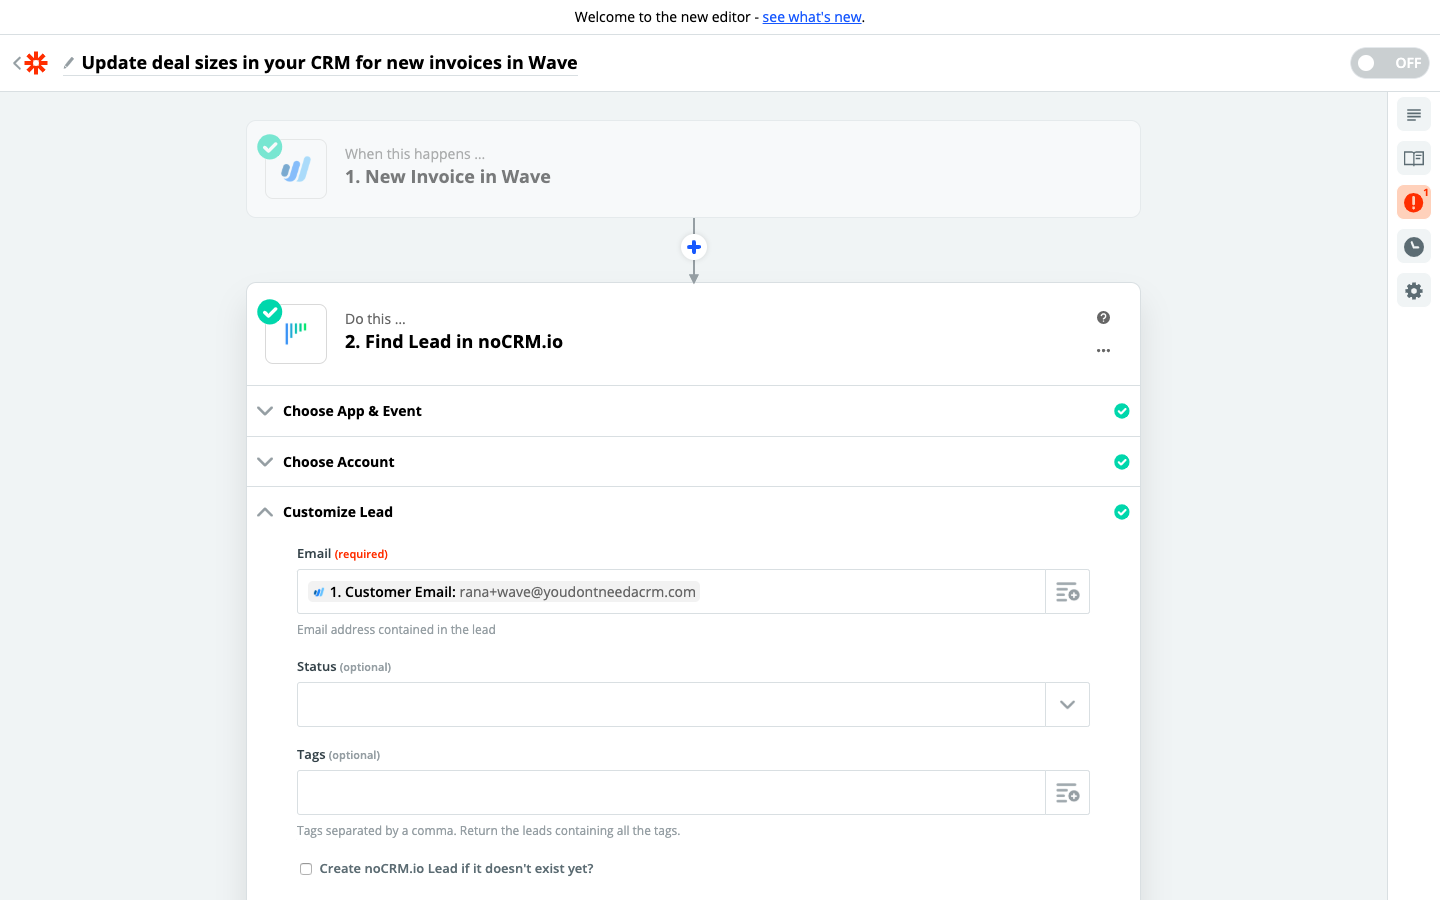
Task: Click the help question mark on step 2
Action: pos(1103,318)
